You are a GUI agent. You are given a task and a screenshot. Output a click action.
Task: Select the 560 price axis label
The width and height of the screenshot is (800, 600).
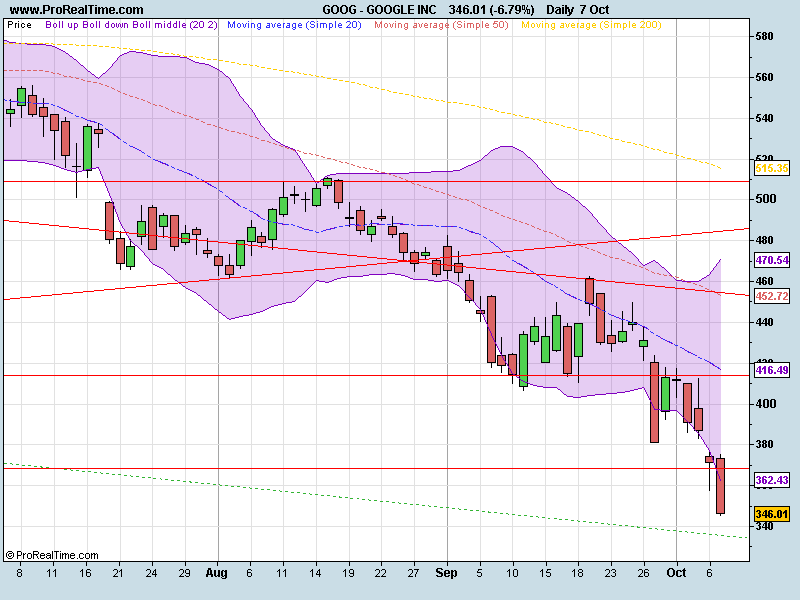(x=764, y=77)
